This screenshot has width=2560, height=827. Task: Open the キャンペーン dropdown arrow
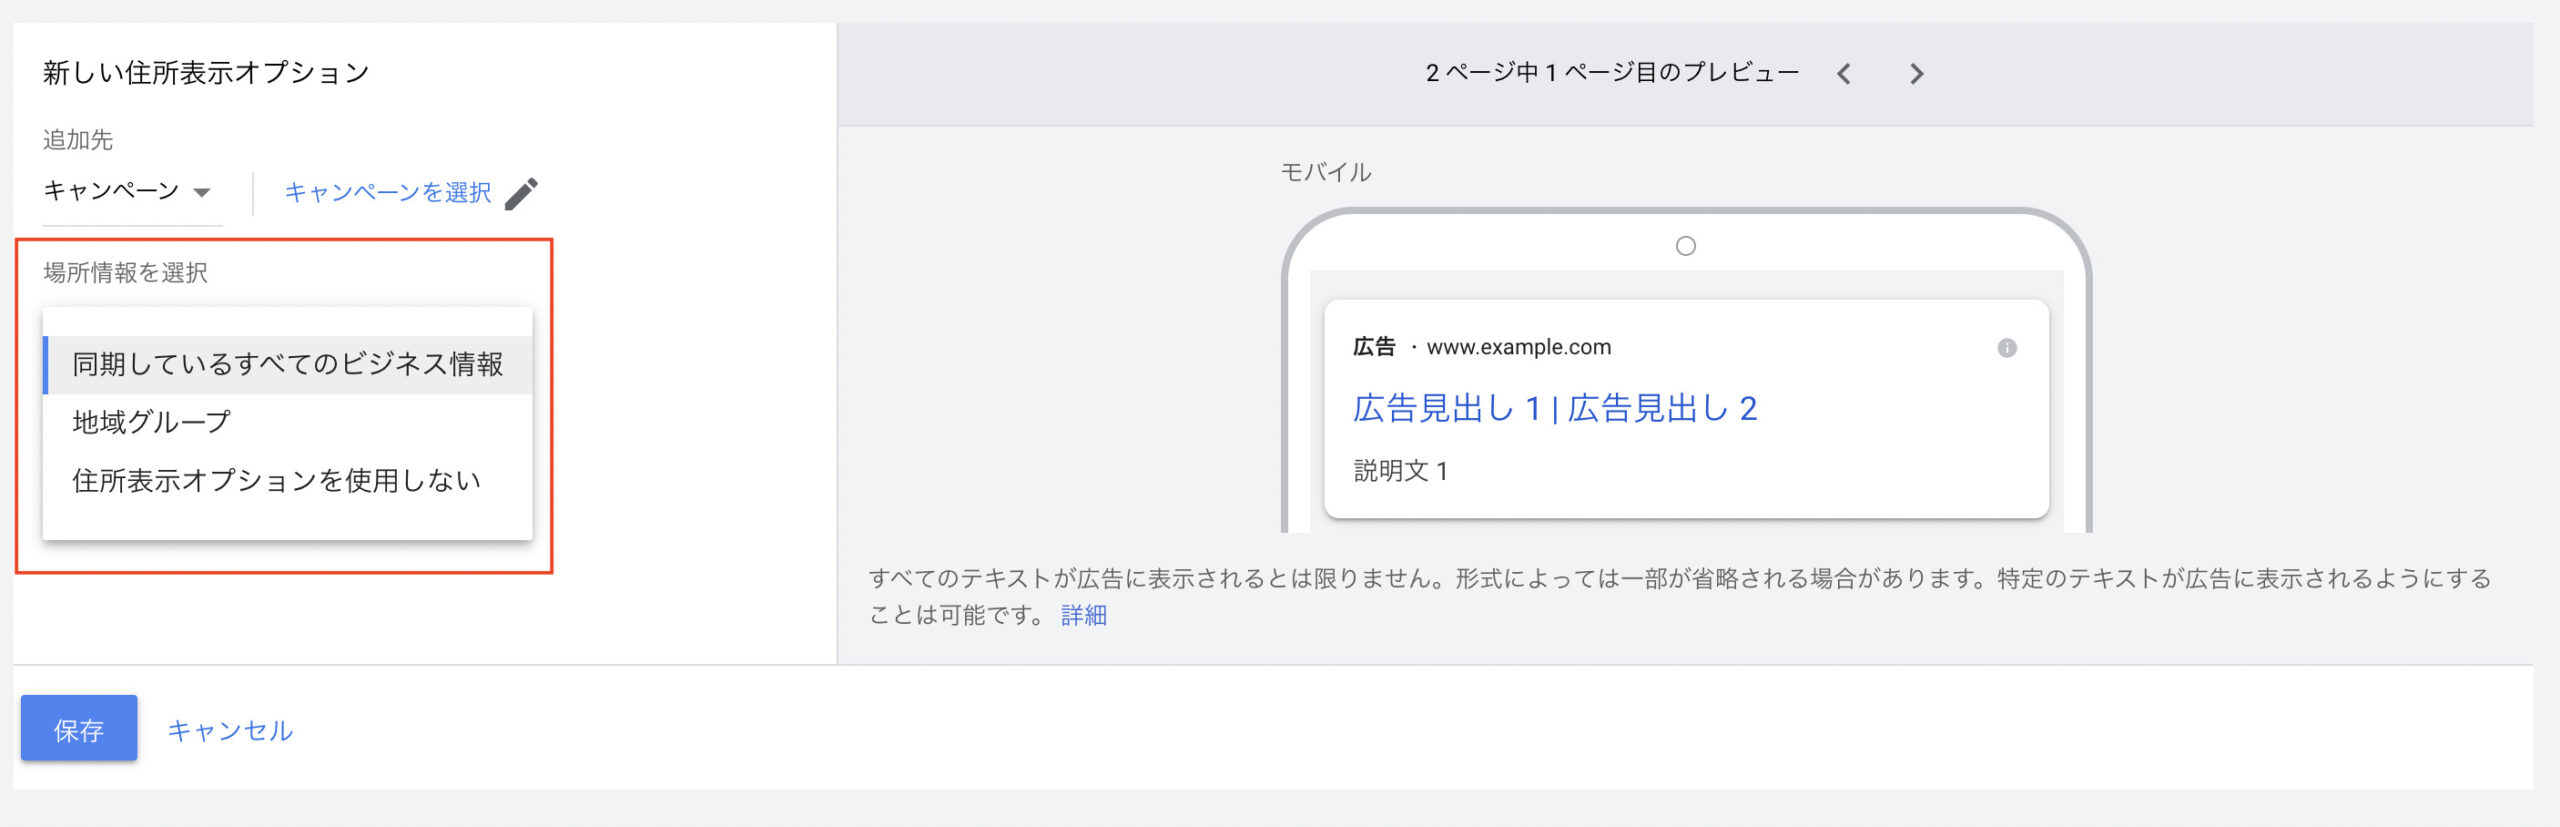[x=202, y=192]
